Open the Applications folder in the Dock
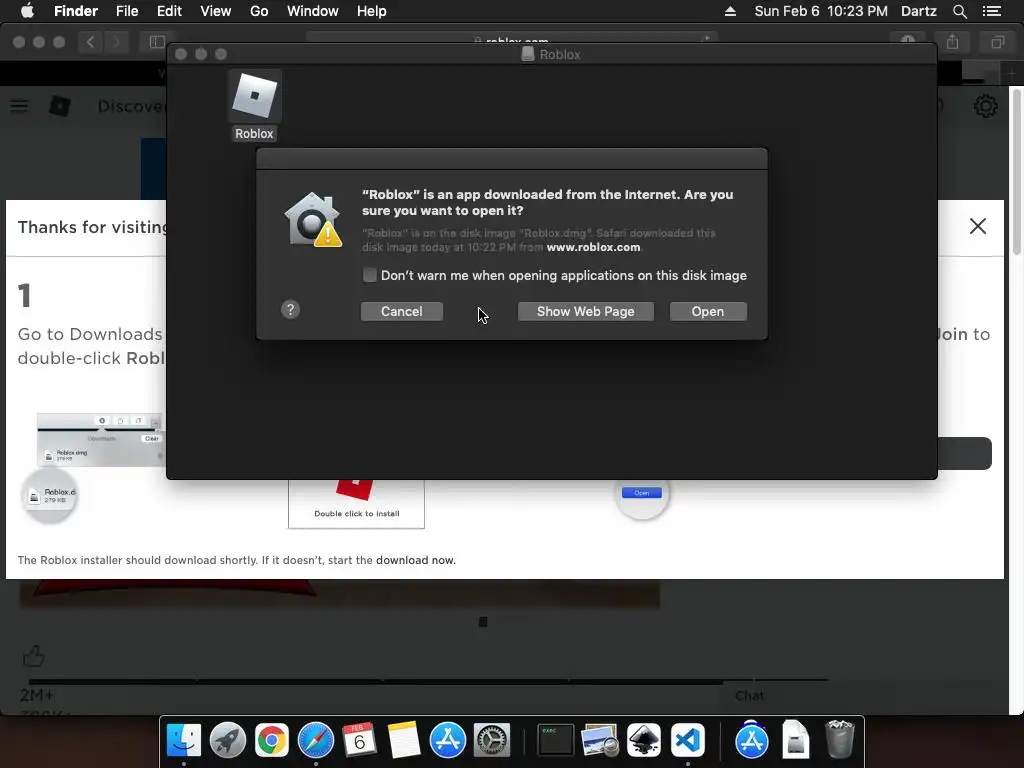This screenshot has width=1024, height=768. click(x=752, y=740)
